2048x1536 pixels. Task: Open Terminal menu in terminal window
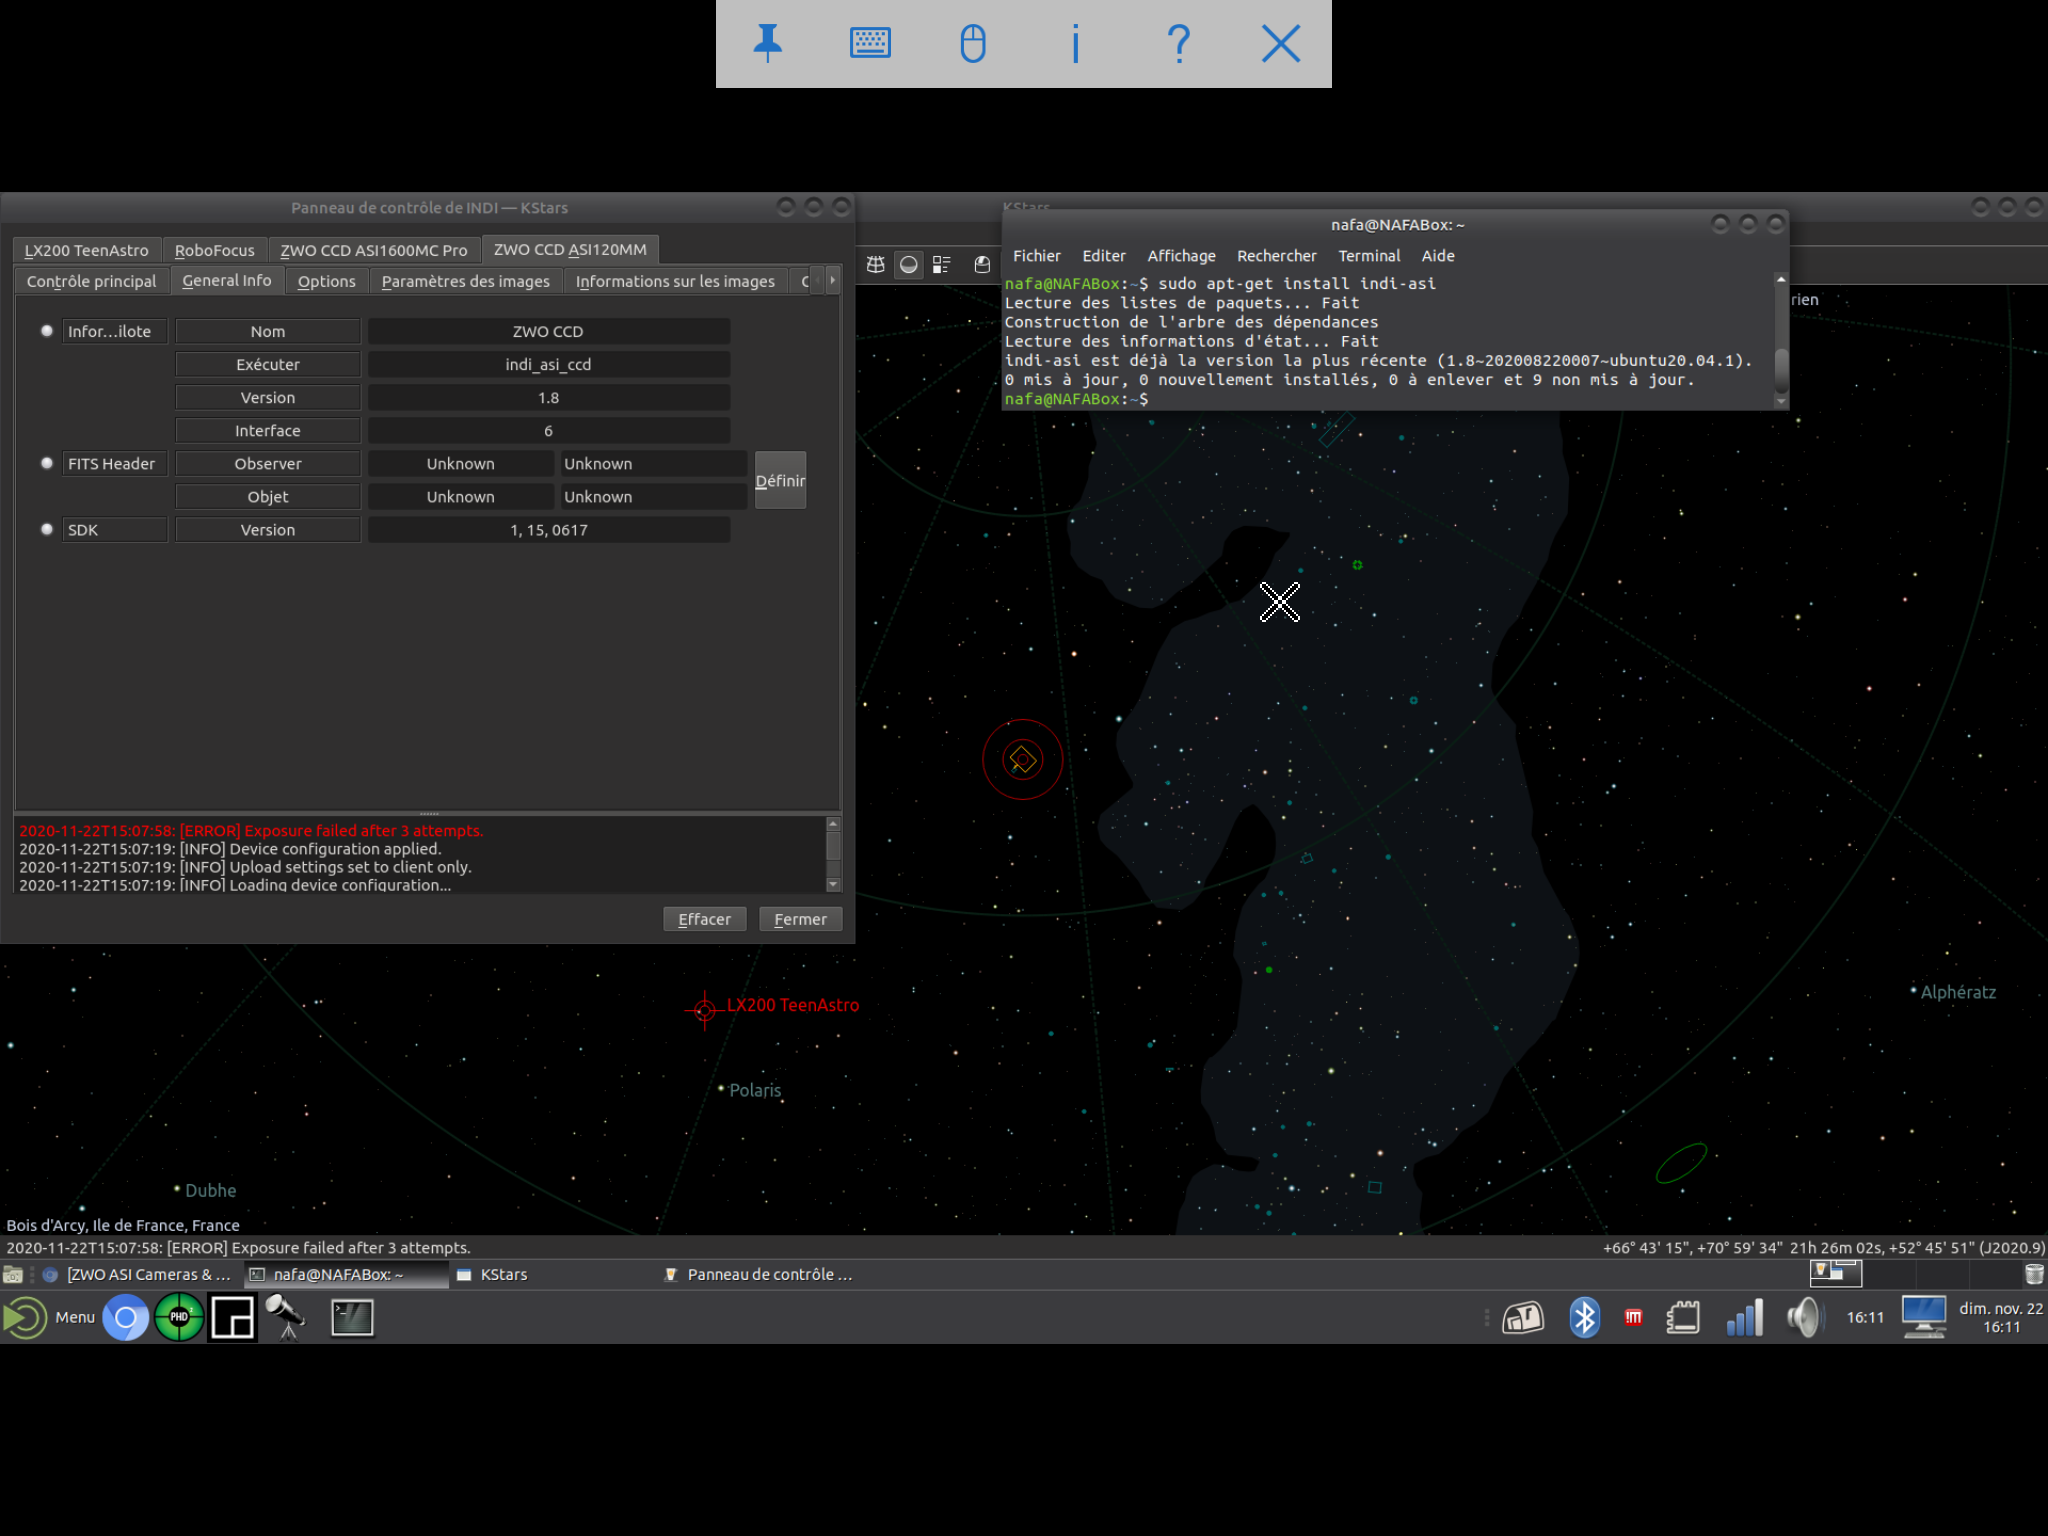pyautogui.click(x=1369, y=256)
